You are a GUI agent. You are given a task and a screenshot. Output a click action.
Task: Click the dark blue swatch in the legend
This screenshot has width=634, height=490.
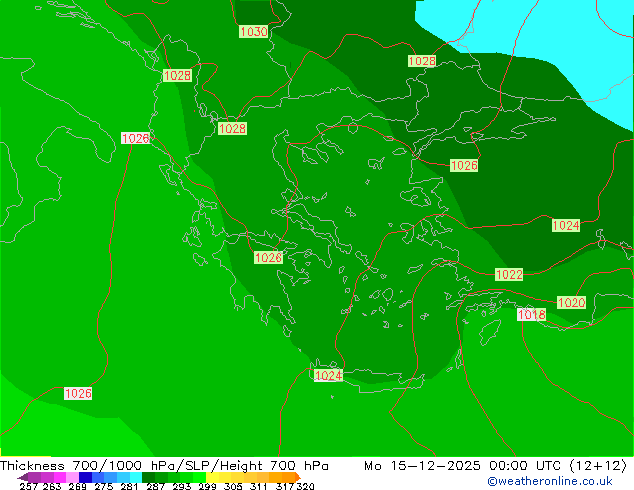(x=85, y=477)
